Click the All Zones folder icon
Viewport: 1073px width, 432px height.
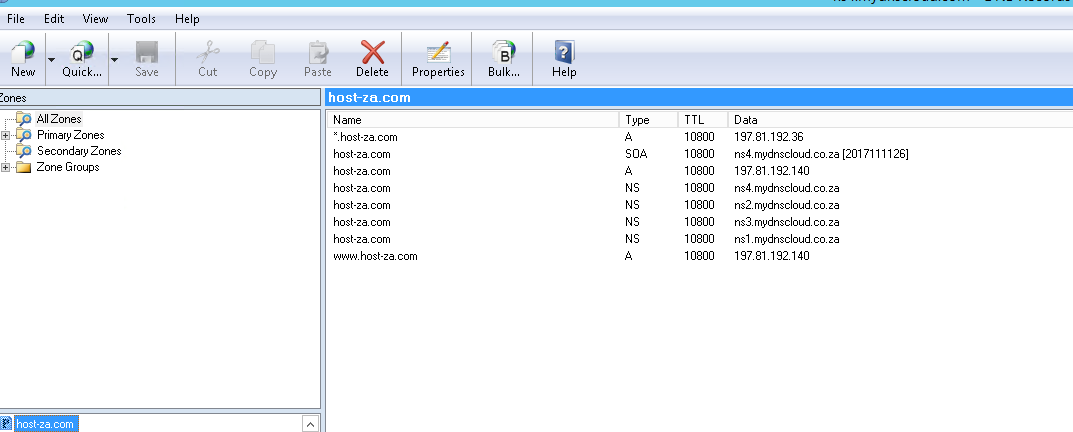tap(23, 118)
